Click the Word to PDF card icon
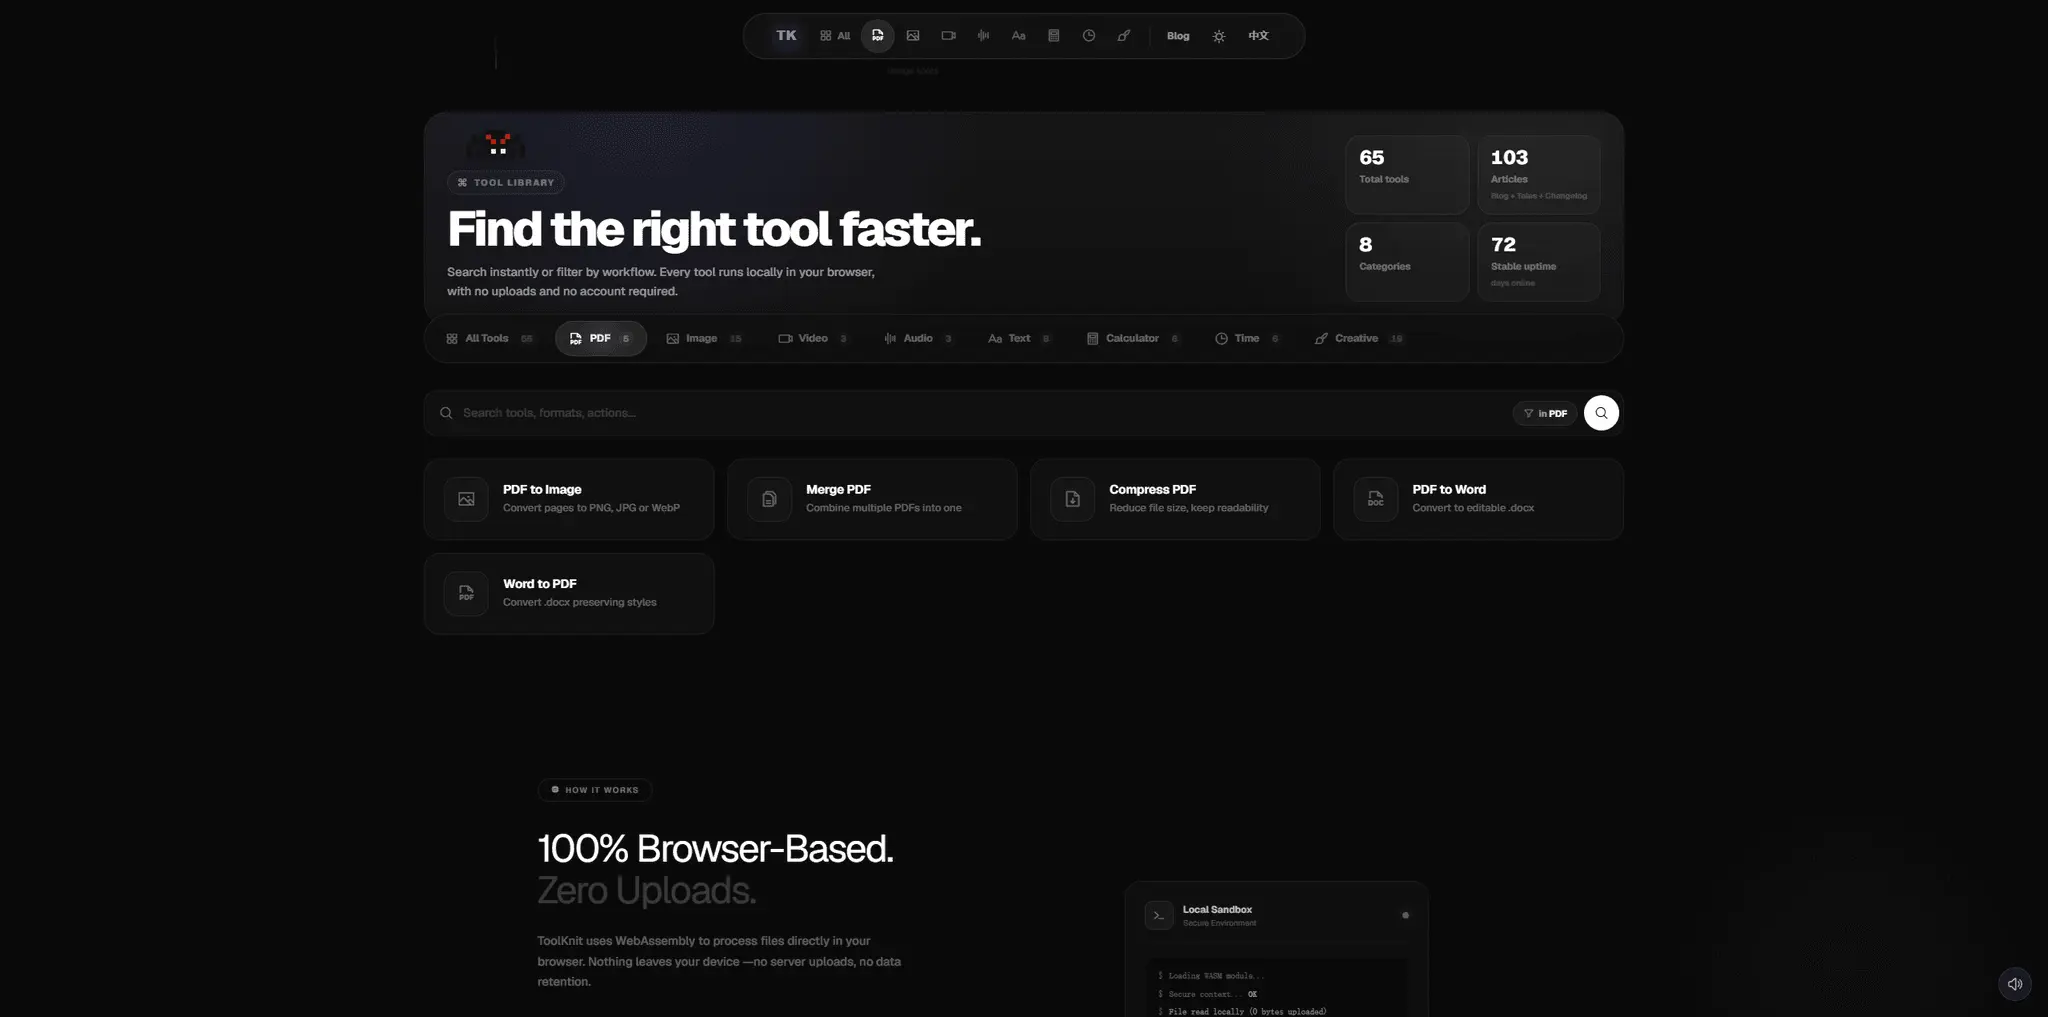 pyautogui.click(x=466, y=593)
